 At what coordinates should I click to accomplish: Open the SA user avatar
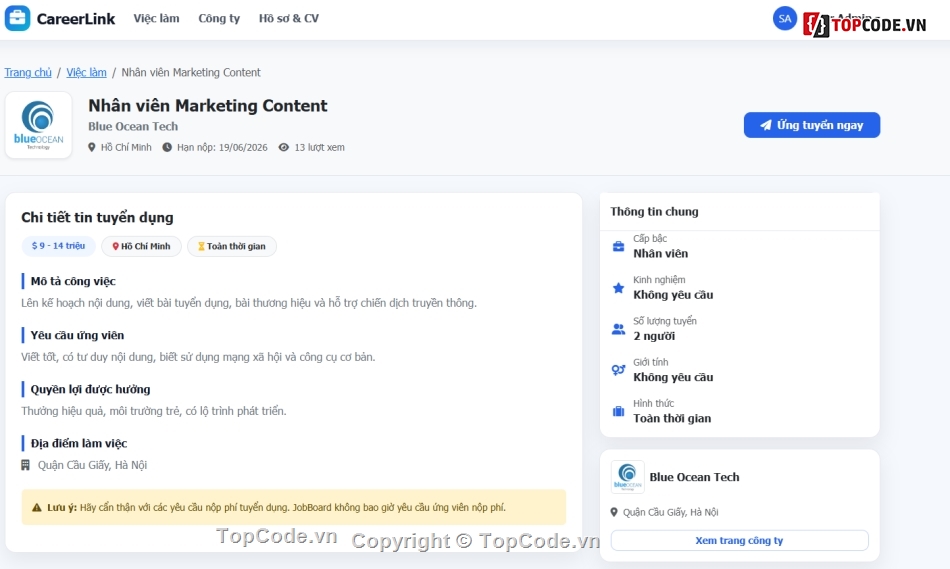click(785, 18)
